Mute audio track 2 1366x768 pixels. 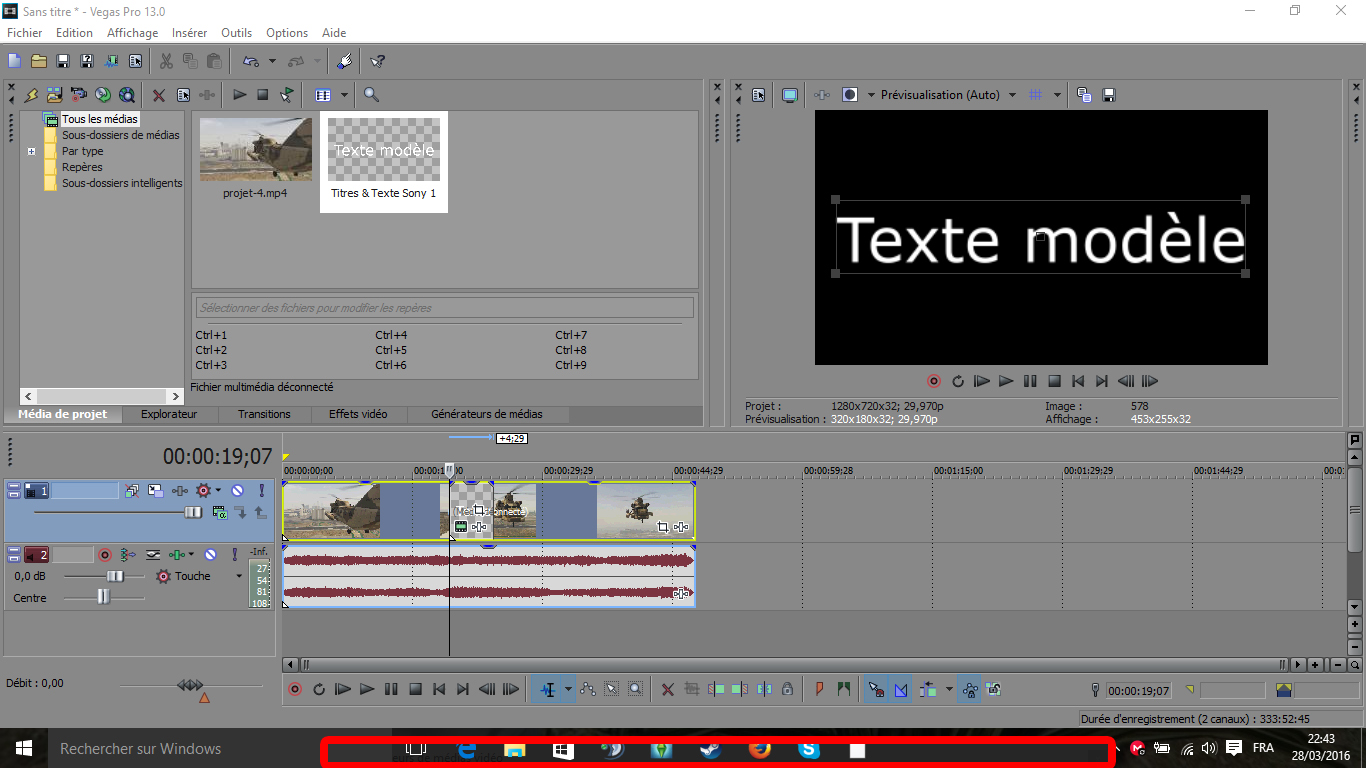click(x=211, y=554)
